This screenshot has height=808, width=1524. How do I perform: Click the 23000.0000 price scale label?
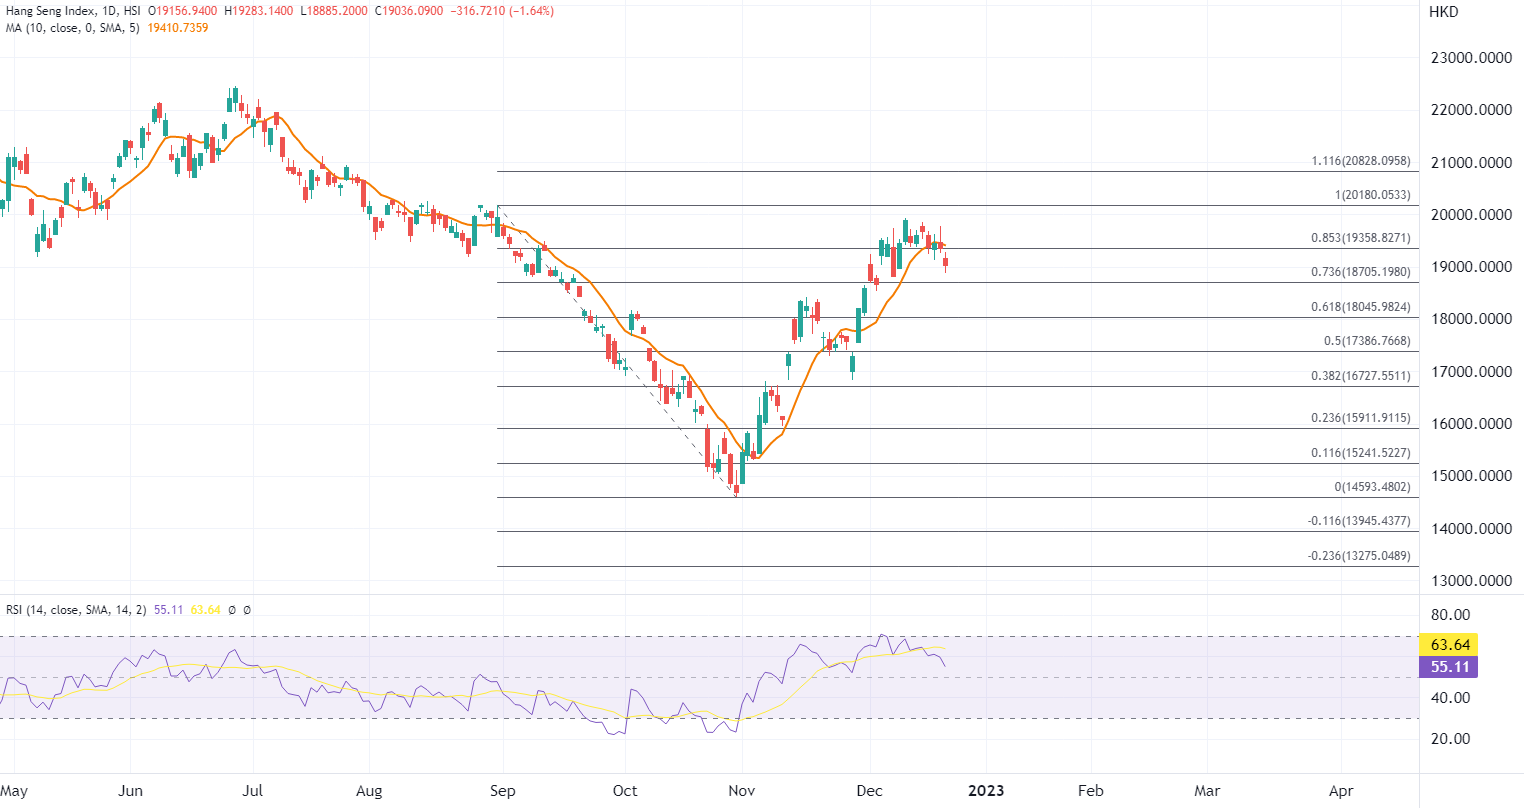(1472, 58)
